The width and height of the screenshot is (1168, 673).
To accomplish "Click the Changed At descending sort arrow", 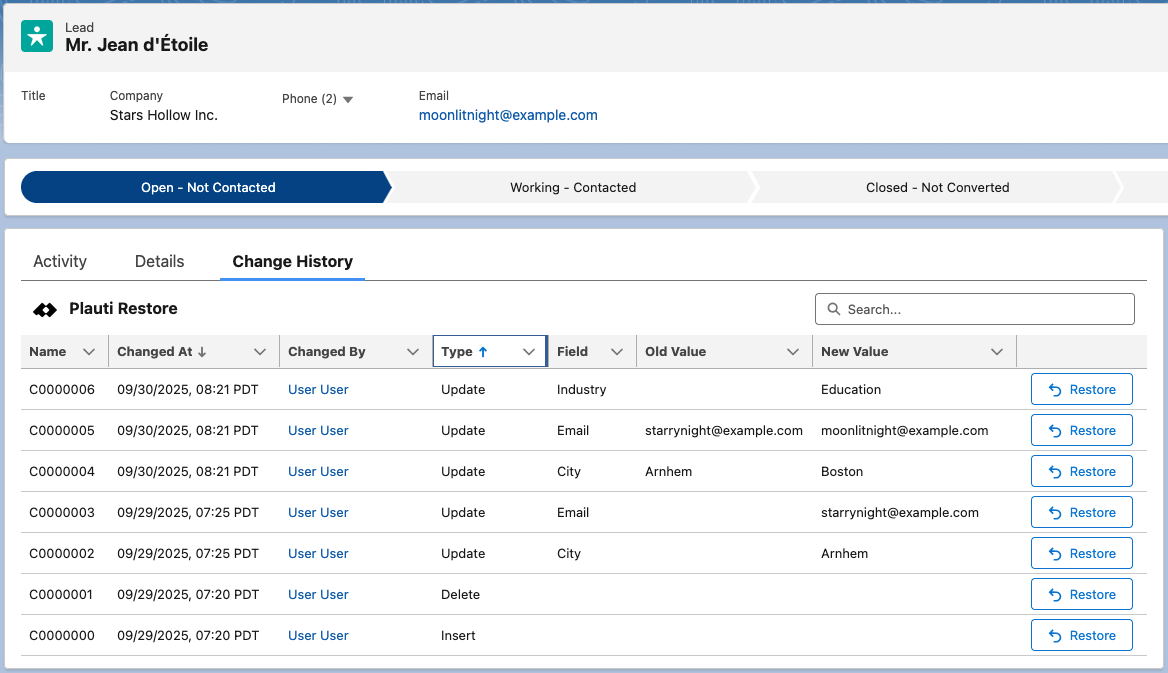I will pos(202,352).
